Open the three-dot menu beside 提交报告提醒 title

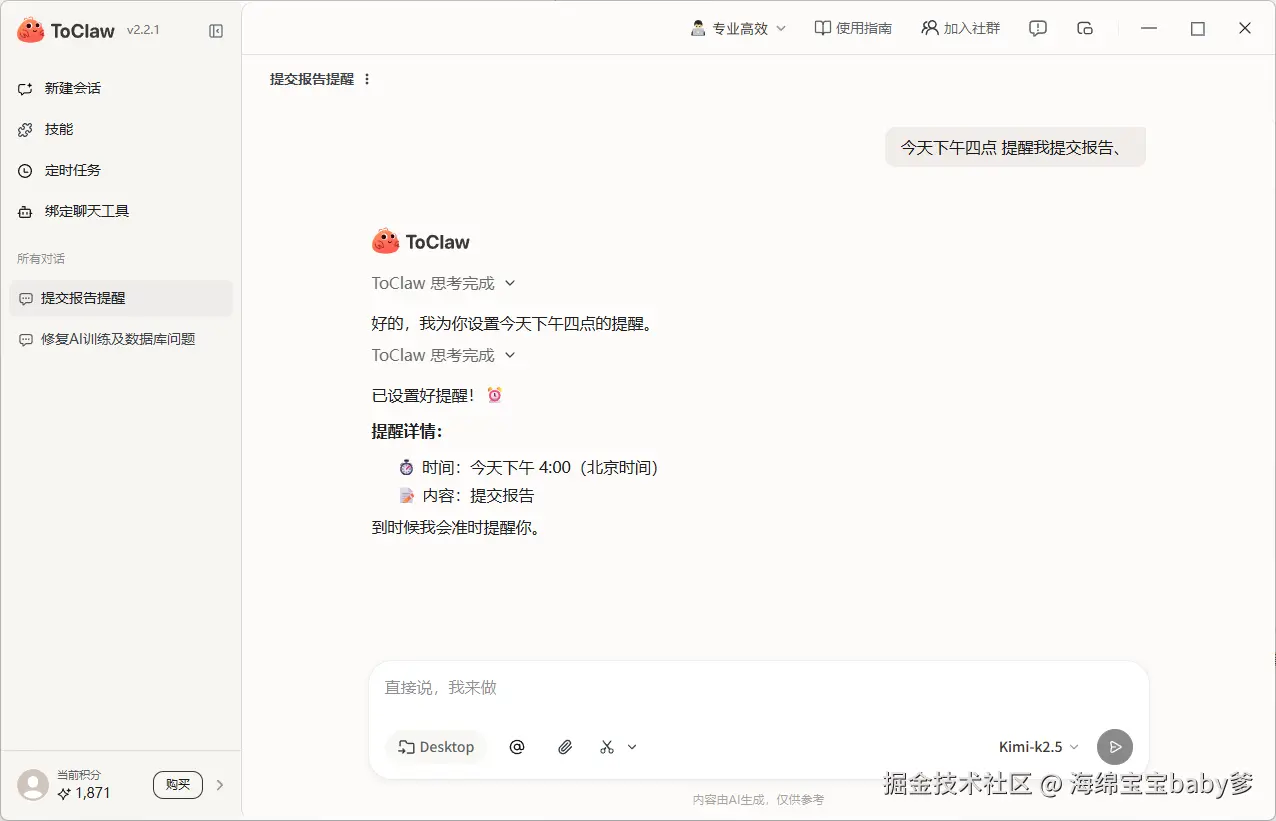(x=367, y=79)
